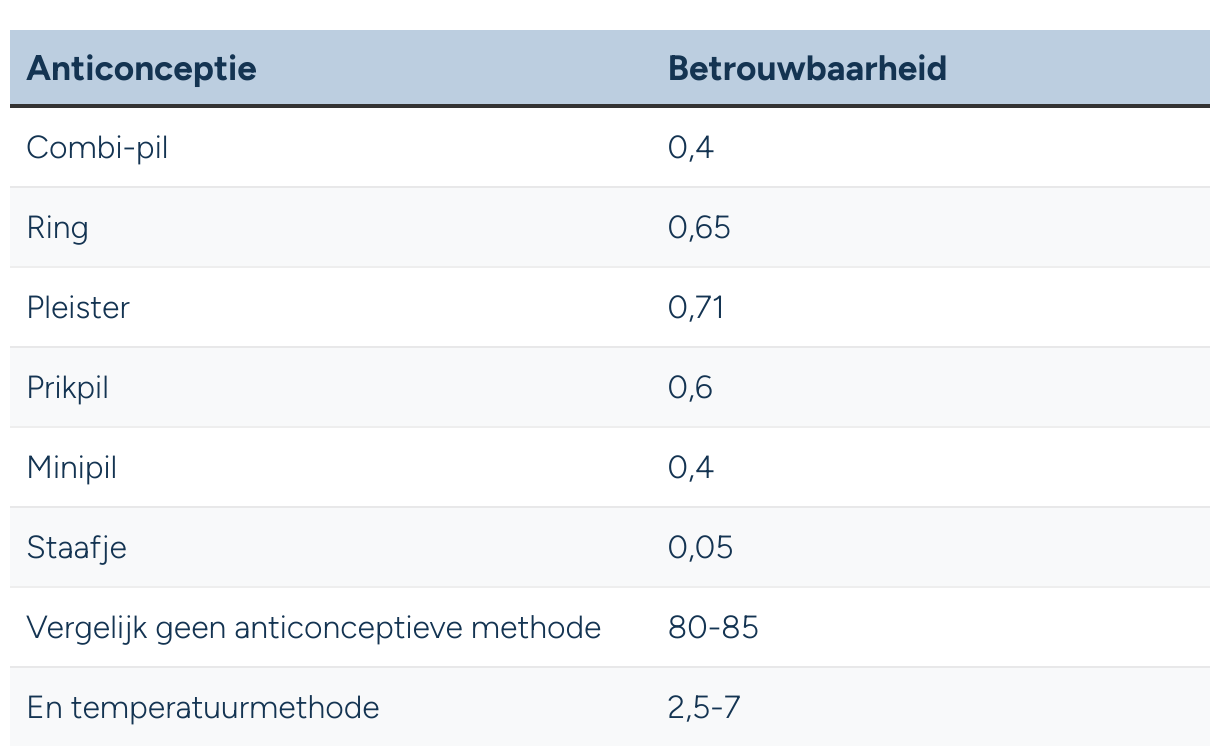Image resolution: width=1220 pixels, height=756 pixels.
Task: Click the 80-85 value cell
Action: click(713, 628)
